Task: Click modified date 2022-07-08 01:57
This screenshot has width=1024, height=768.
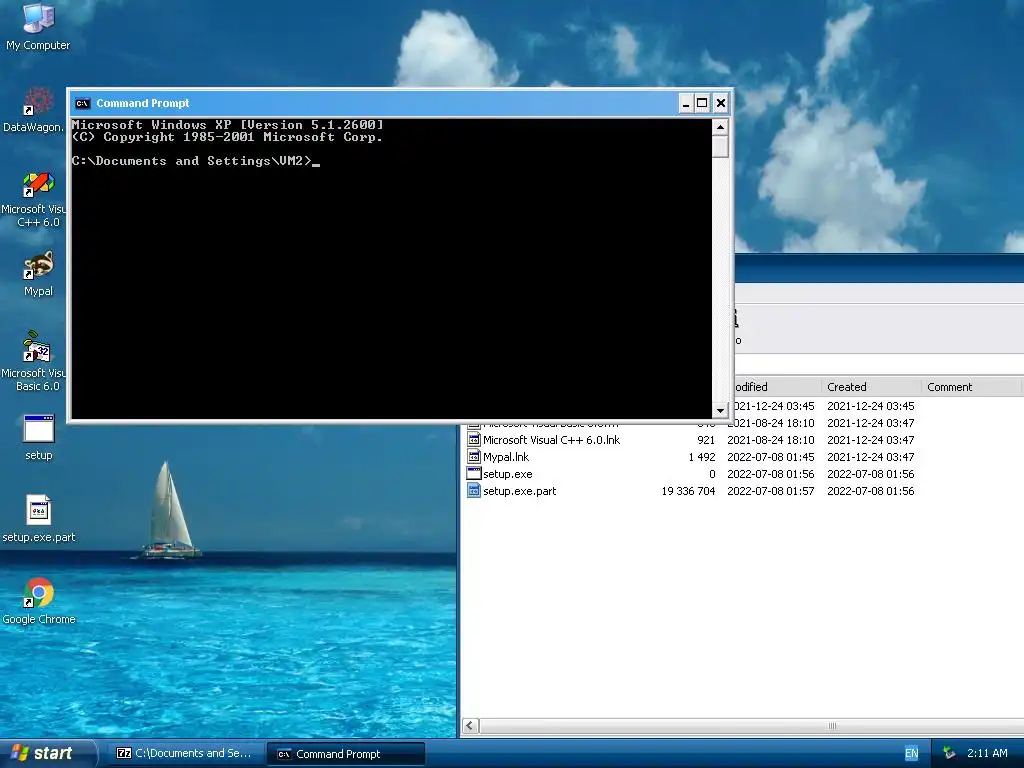Action: 771,491
